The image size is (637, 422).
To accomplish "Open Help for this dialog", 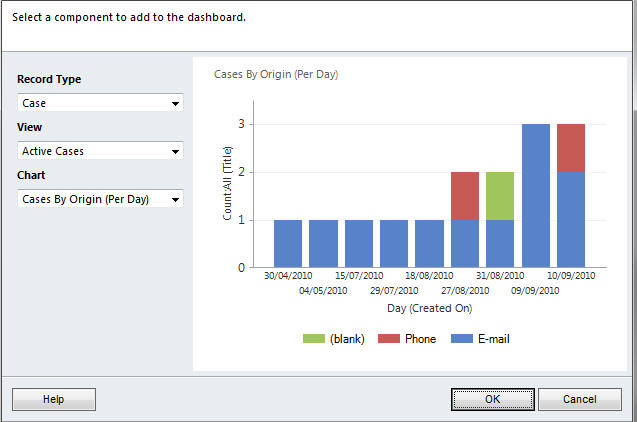I will pos(54,399).
